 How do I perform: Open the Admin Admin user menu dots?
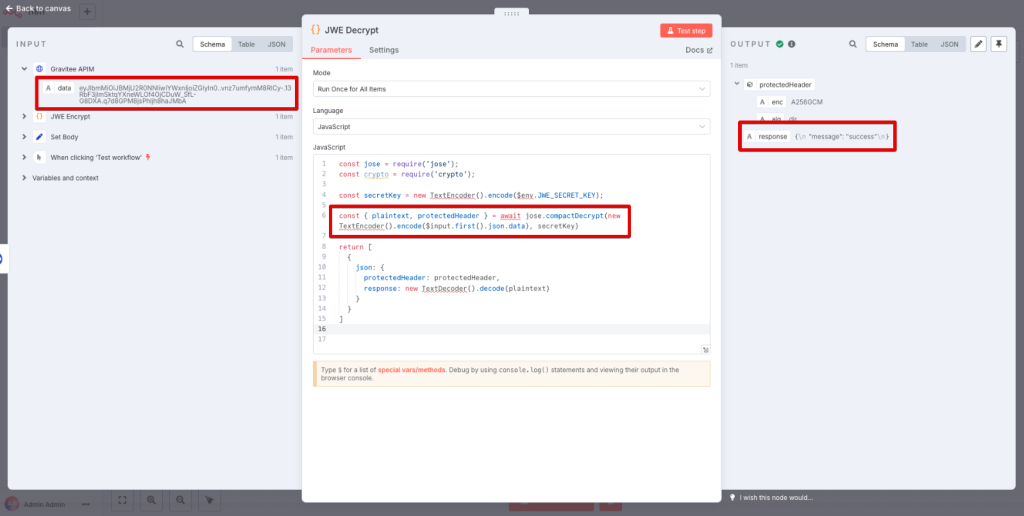click(86, 504)
